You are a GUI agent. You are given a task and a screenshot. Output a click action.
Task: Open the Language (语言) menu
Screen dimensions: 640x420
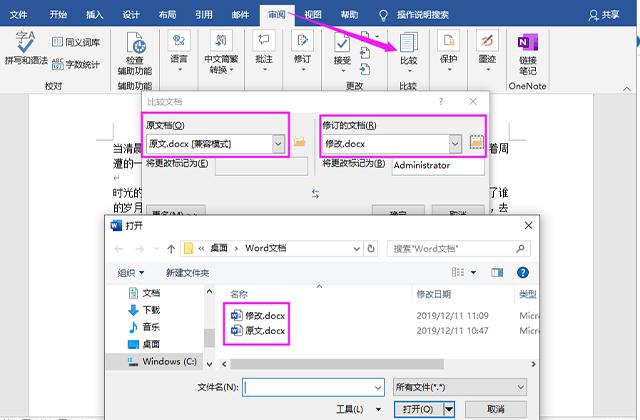click(179, 51)
